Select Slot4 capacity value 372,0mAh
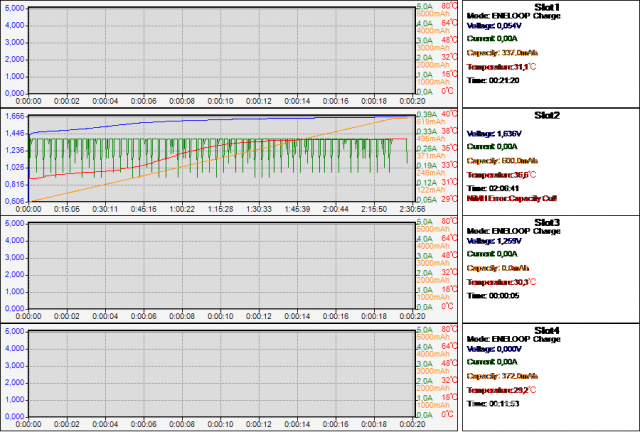Image resolution: width=640 pixels, height=432 pixels. point(502,376)
